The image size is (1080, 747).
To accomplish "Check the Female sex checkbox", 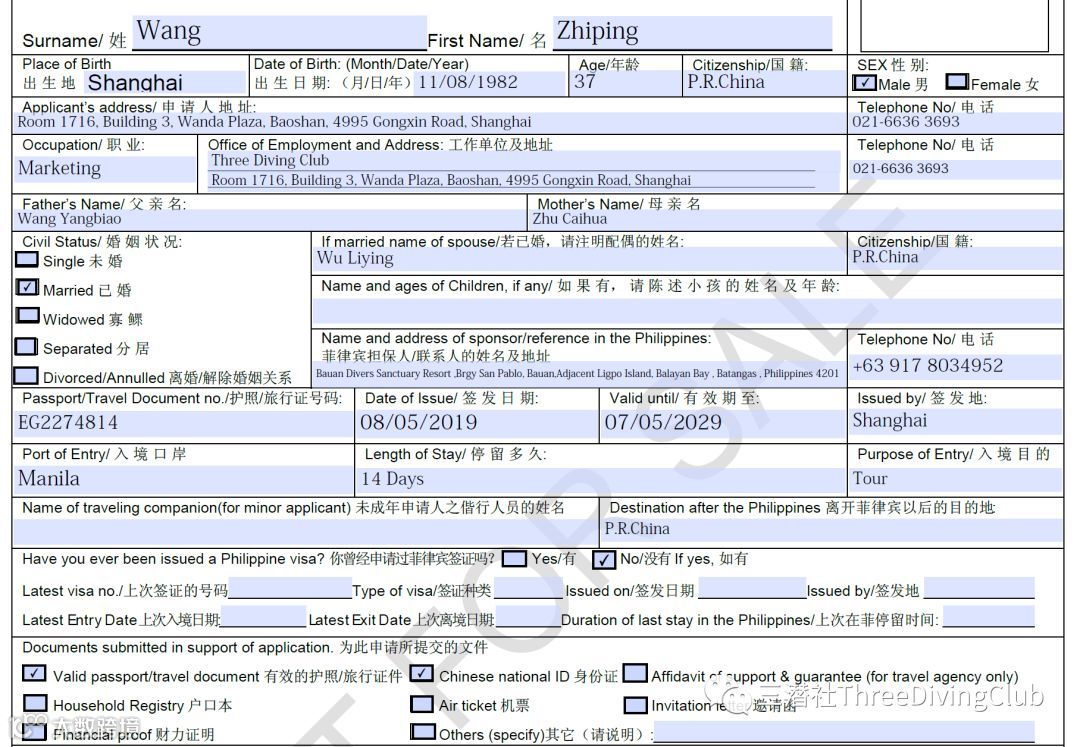I will point(957,82).
